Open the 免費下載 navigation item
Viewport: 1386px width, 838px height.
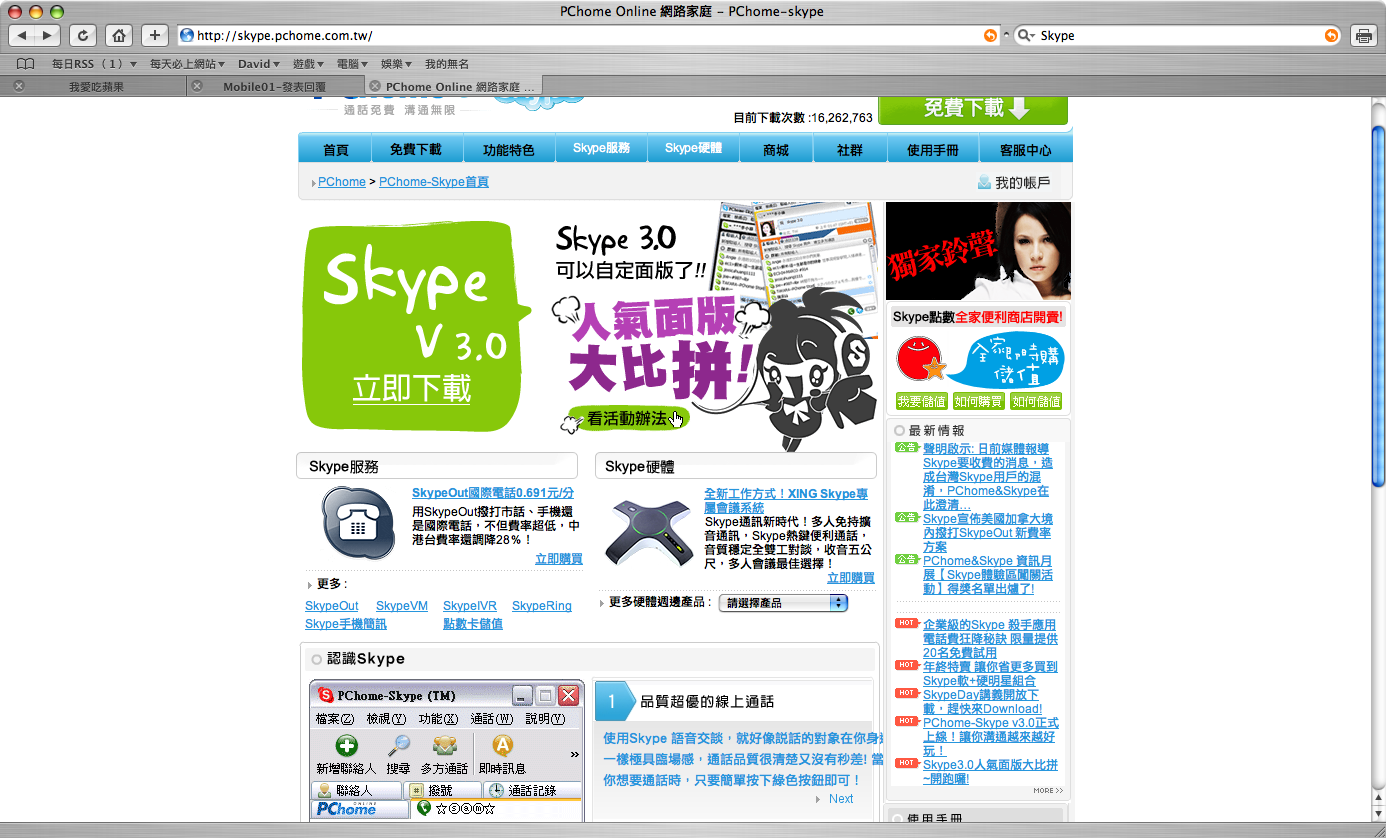(x=415, y=150)
